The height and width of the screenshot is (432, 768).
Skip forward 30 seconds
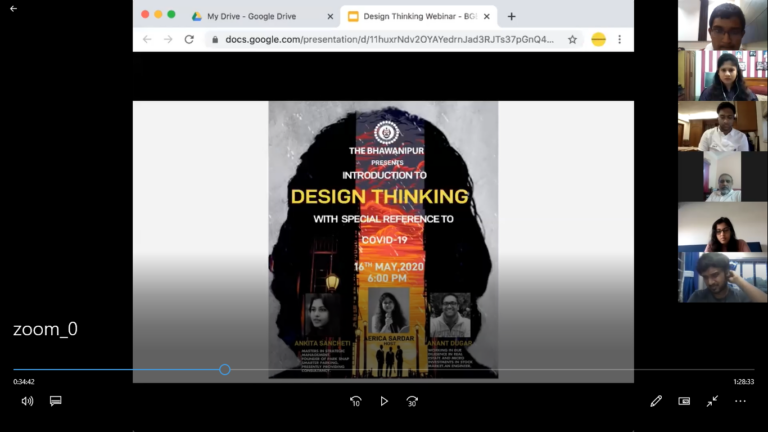click(412, 401)
